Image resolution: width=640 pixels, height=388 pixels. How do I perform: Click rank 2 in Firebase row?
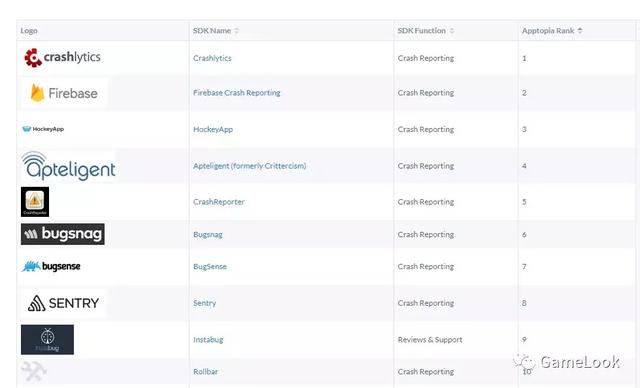point(524,93)
